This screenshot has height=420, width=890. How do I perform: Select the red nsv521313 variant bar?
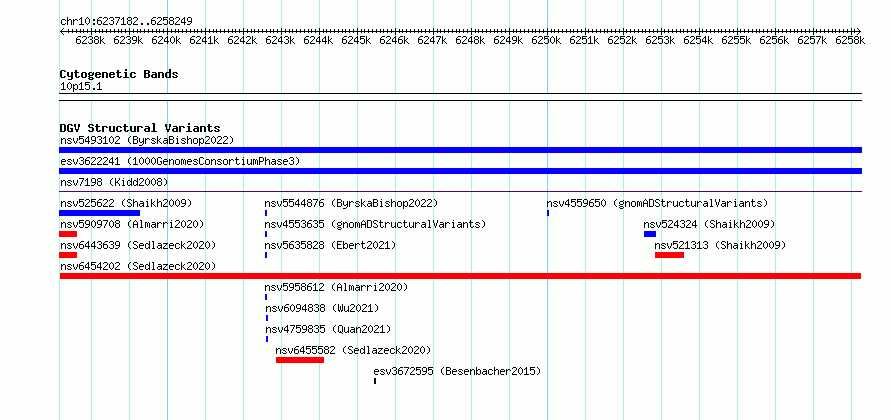click(x=669, y=255)
